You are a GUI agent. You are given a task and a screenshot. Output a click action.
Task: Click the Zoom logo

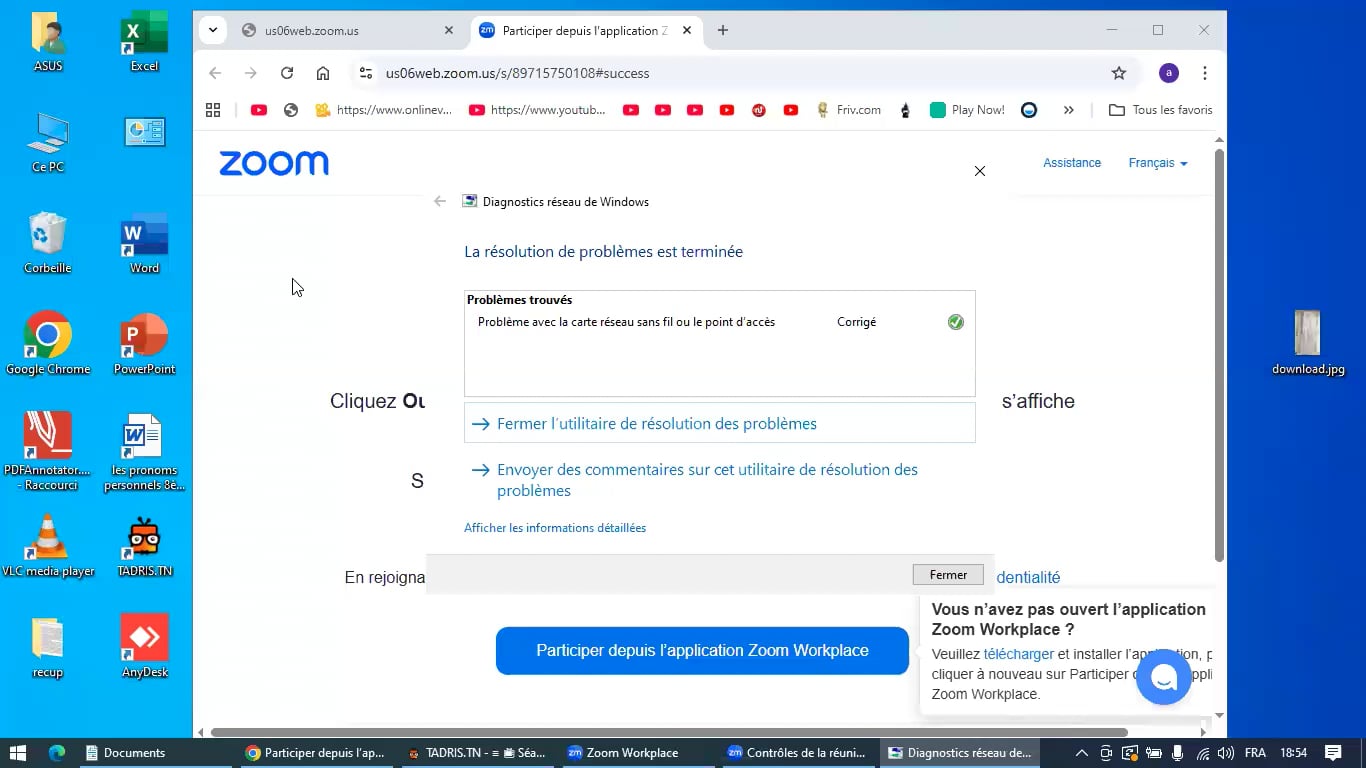point(274,163)
